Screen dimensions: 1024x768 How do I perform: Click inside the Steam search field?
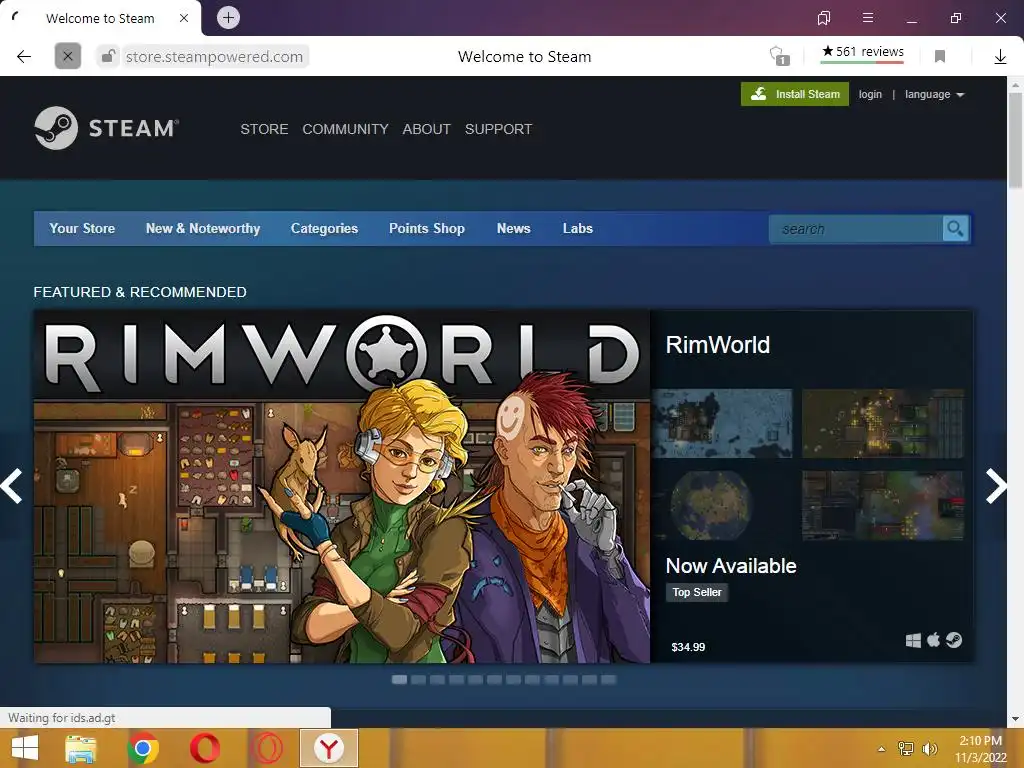point(856,229)
